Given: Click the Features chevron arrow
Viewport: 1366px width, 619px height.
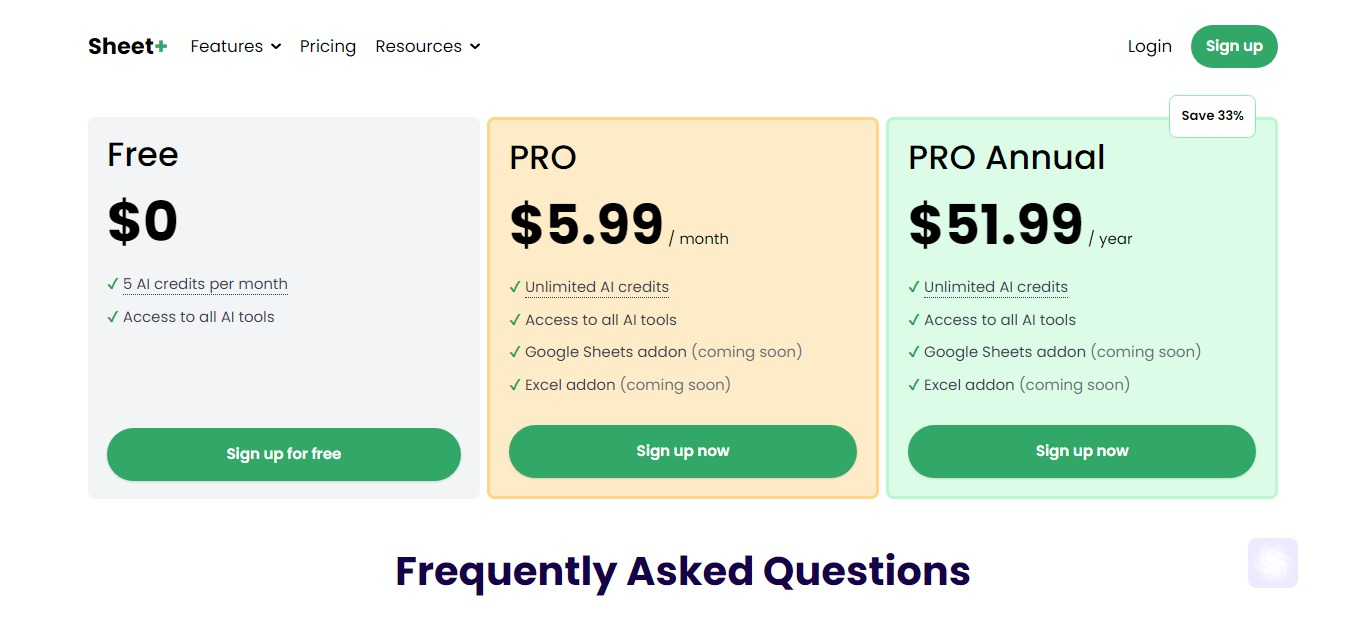Looking at the screenshot, I should [276, 47].
